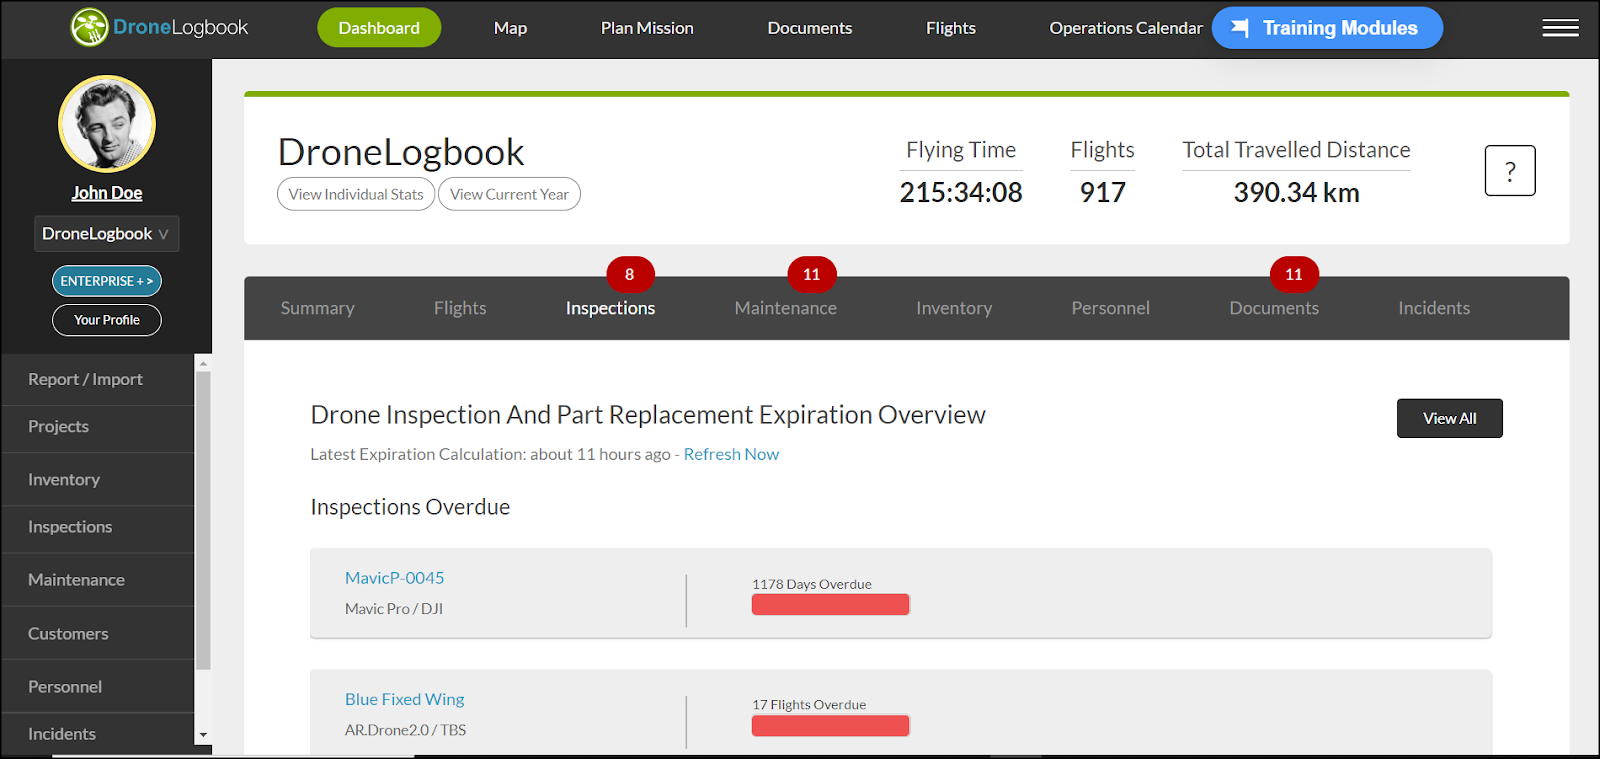Open the hamburger menu icon
The width and height of the screenshot is (1600, 759).
(1560, 28)
